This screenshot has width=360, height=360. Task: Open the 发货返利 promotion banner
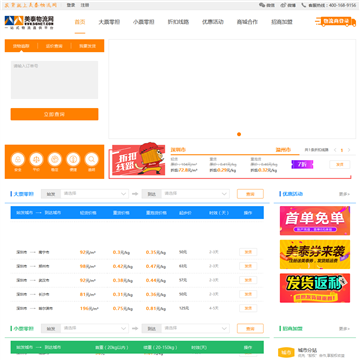click(315, 288)
